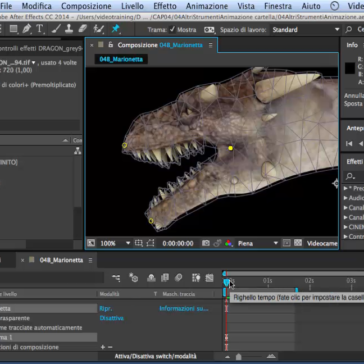
Task: Click the zoom in mountains icon in timeline
Action: click(x=272, y=357)
